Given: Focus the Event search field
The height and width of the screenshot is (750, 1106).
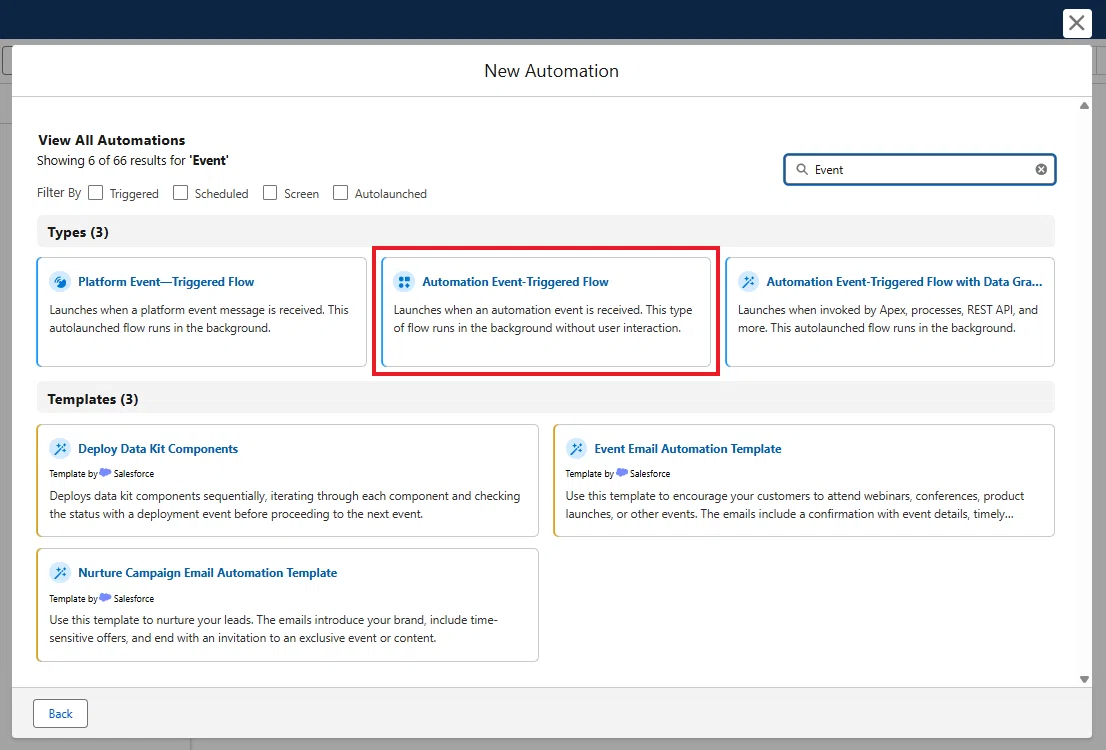Looking at the screenshot, I should point(920,169).
